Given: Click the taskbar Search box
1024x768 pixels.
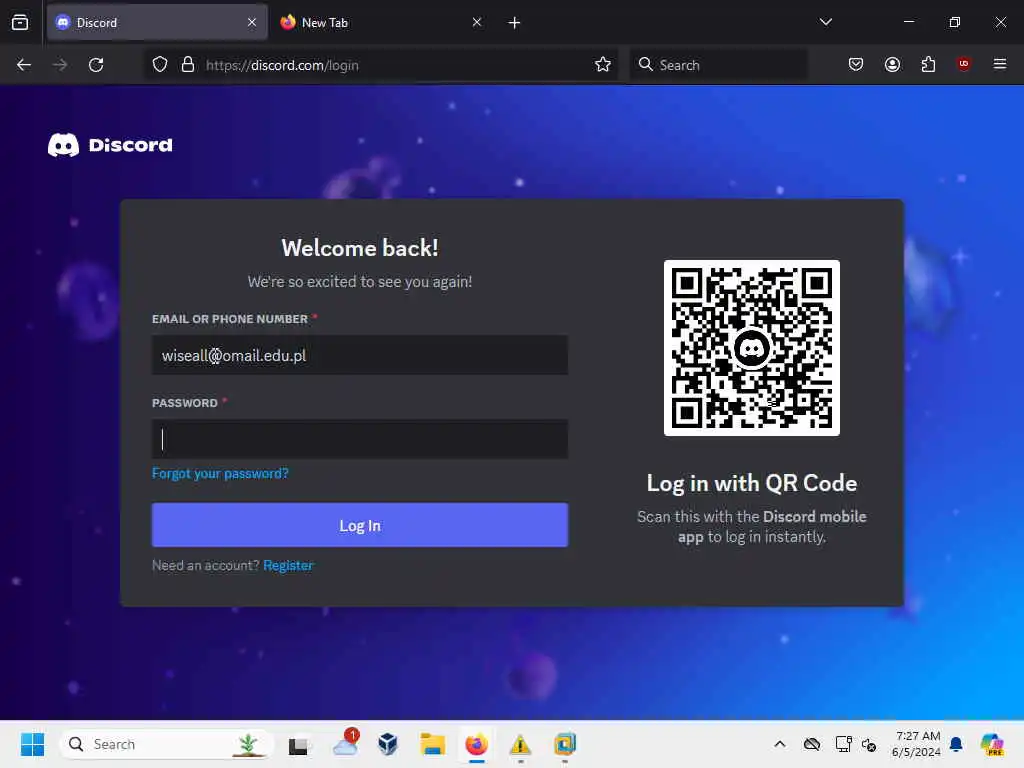Looking at the screenshot, I should coord(167,744).
